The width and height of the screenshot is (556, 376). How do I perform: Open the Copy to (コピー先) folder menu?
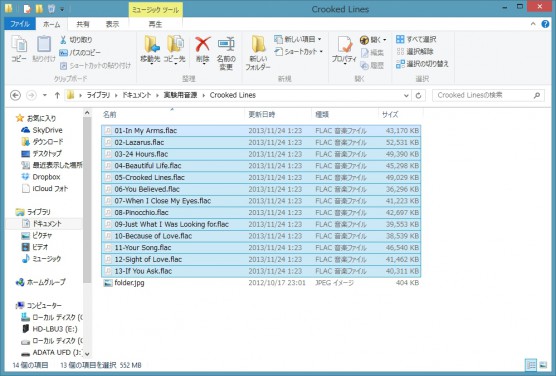[x=175, y=50]
